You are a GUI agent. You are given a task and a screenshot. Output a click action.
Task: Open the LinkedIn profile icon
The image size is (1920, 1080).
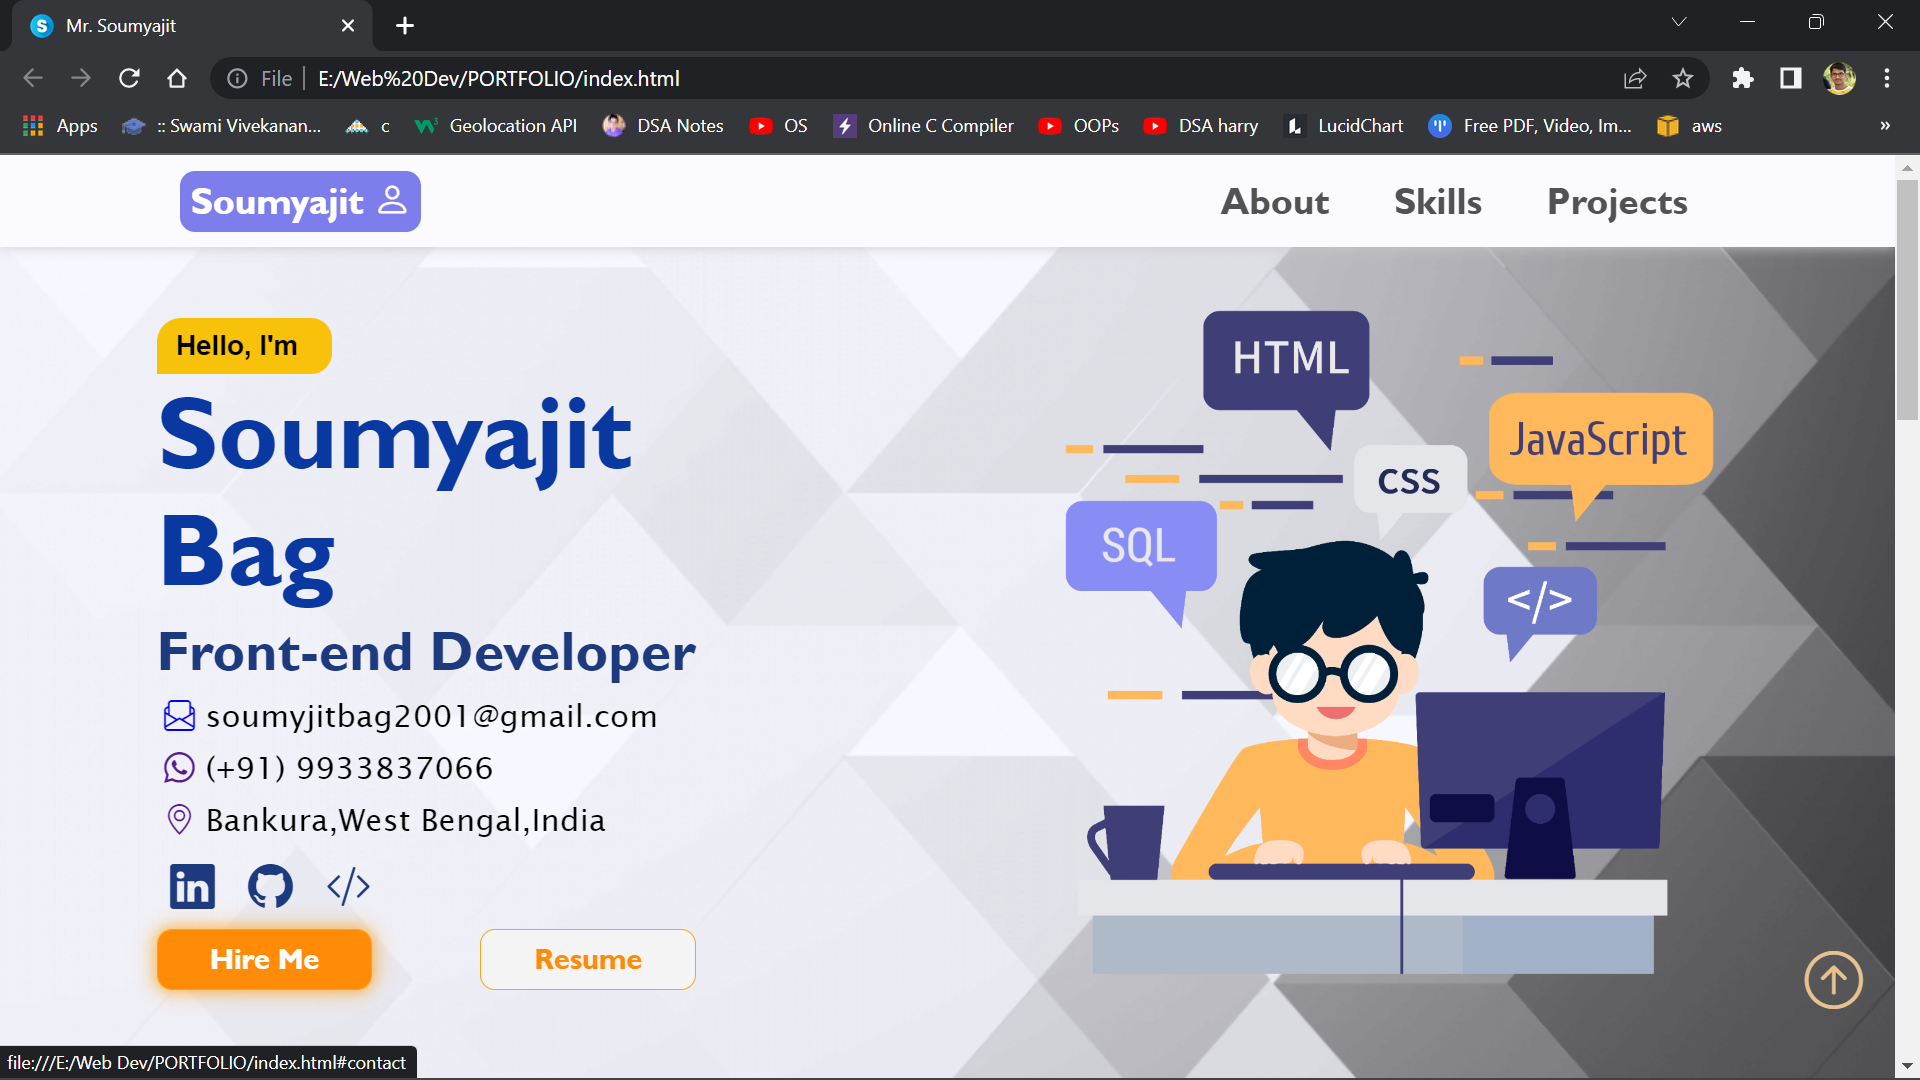(192, 886)
